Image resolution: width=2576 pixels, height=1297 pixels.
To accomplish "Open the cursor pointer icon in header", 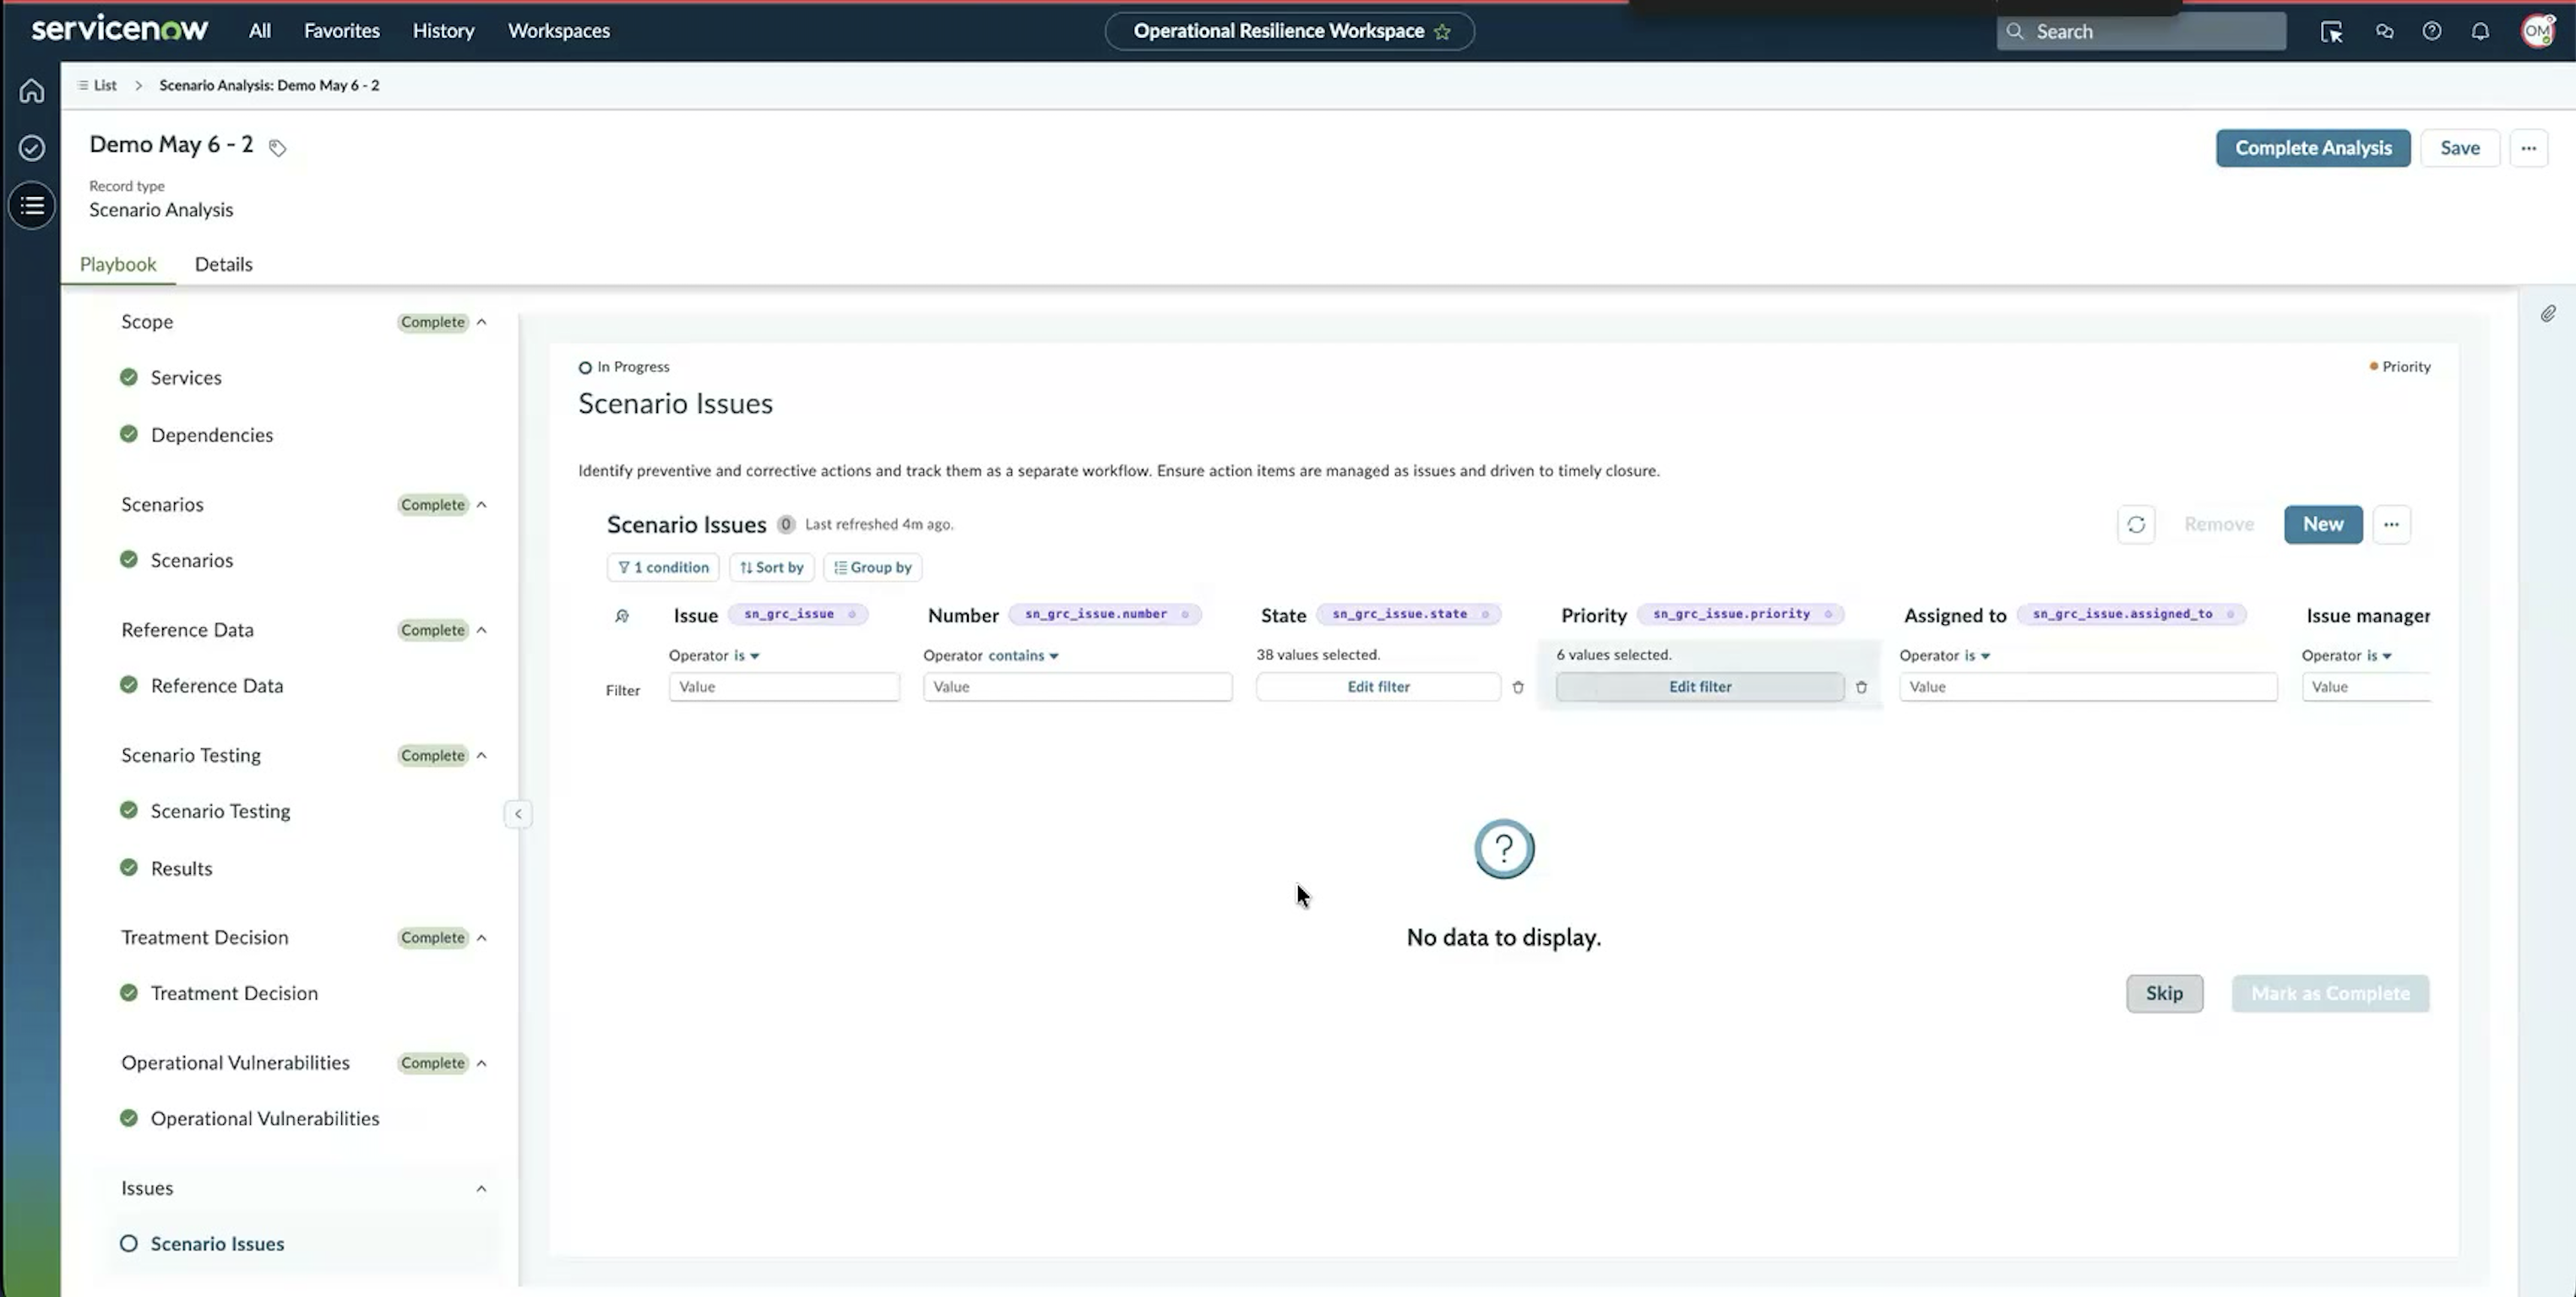I will coord(2331,32).
